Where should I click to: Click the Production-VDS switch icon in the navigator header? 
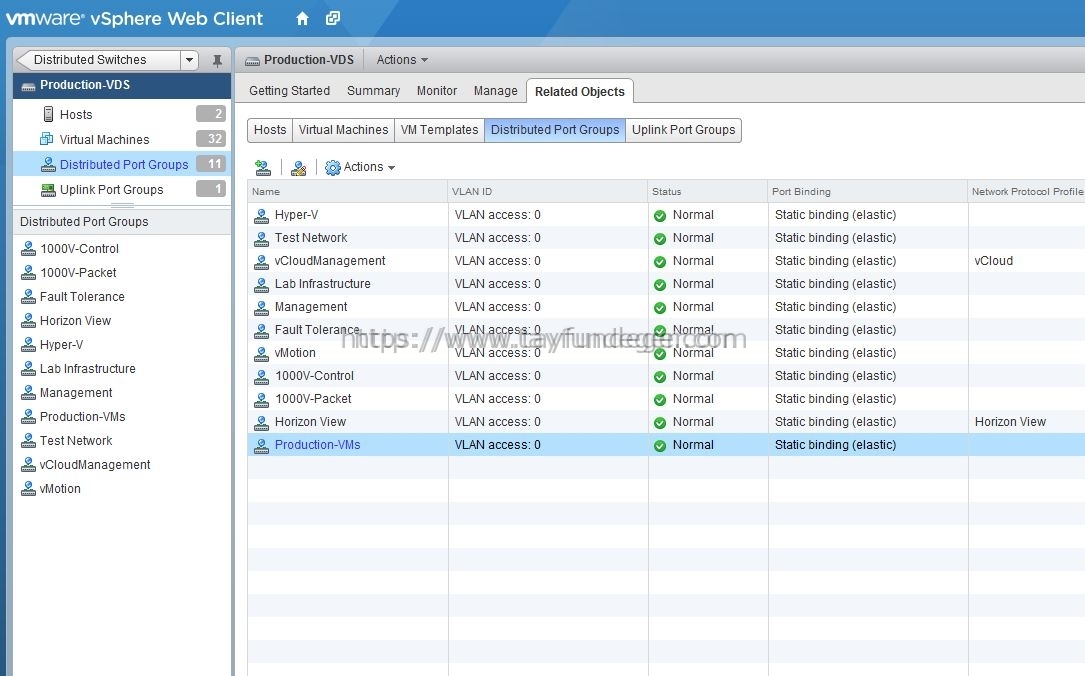pos(28,86)
